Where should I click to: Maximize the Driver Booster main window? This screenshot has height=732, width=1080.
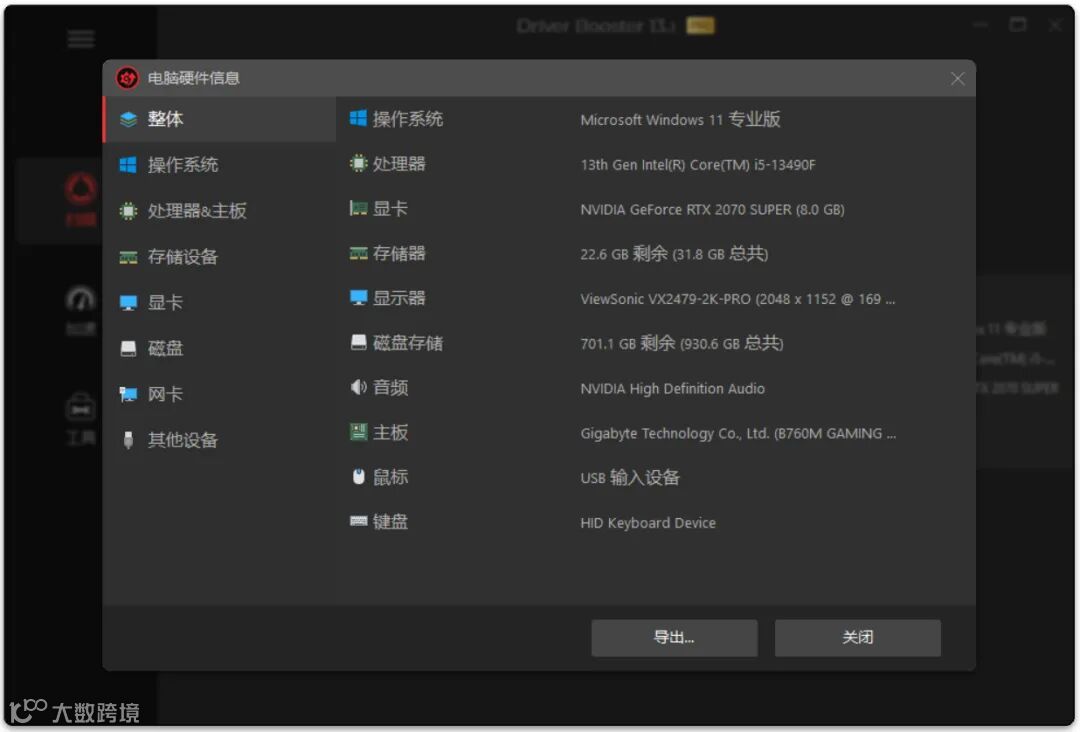tap(1018, 25)
